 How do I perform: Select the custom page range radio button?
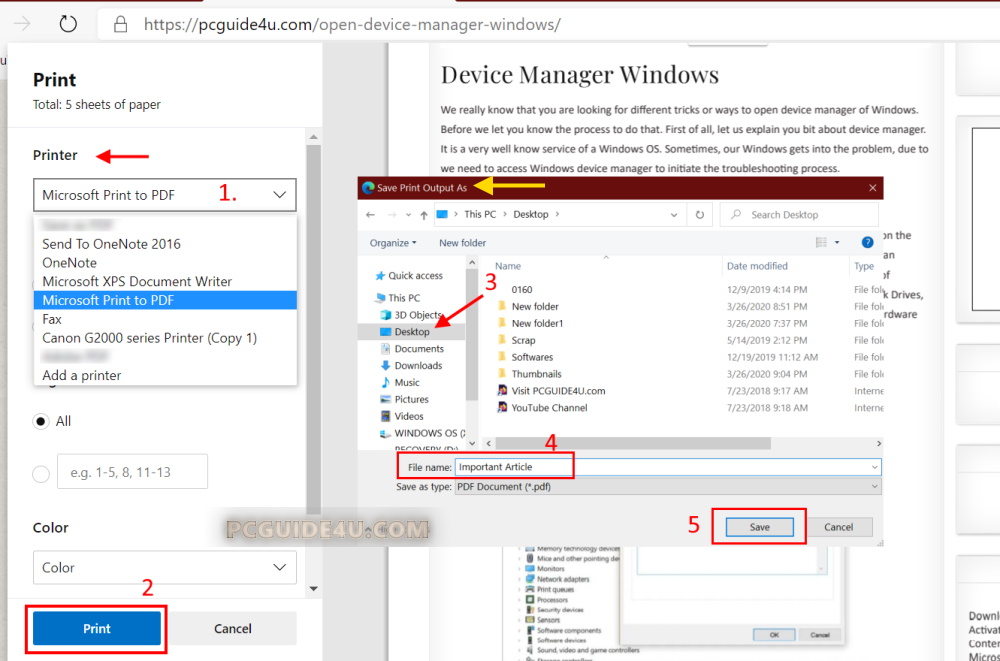pos(41,474)
